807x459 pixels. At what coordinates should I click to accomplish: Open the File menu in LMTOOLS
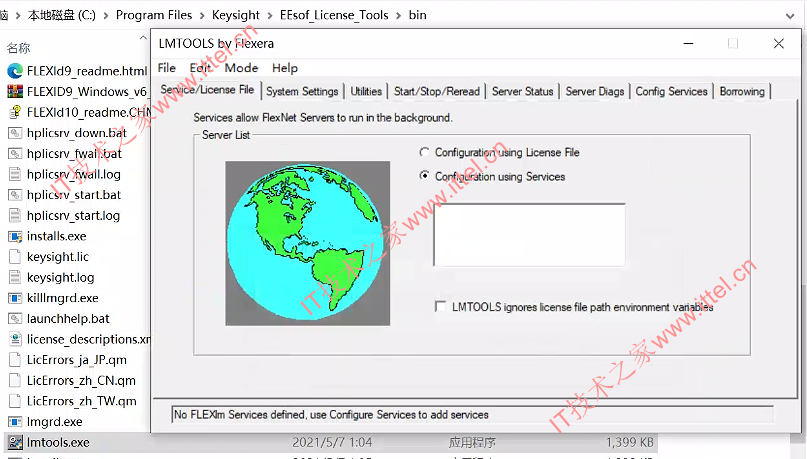pos(166,68)
